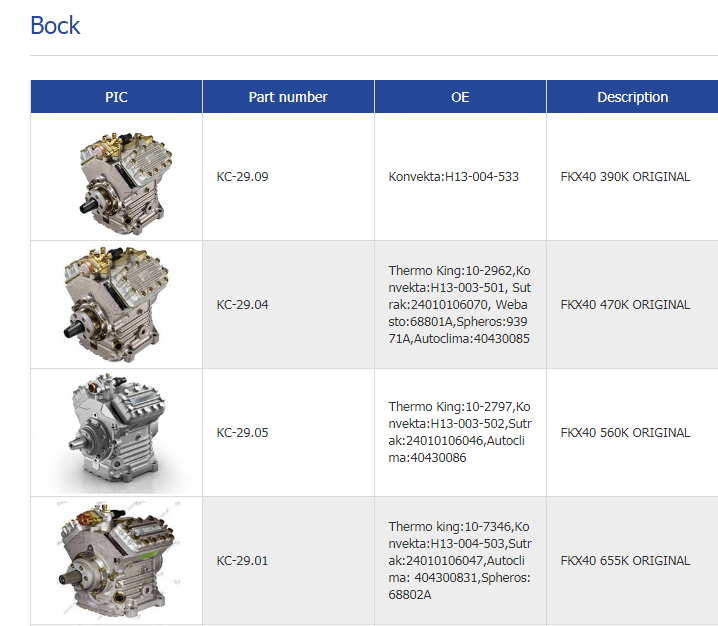Viewport: 718px width, 626px height.
Task: Click description FKX40 655K ORIGINAL
Action: (625, 561)
